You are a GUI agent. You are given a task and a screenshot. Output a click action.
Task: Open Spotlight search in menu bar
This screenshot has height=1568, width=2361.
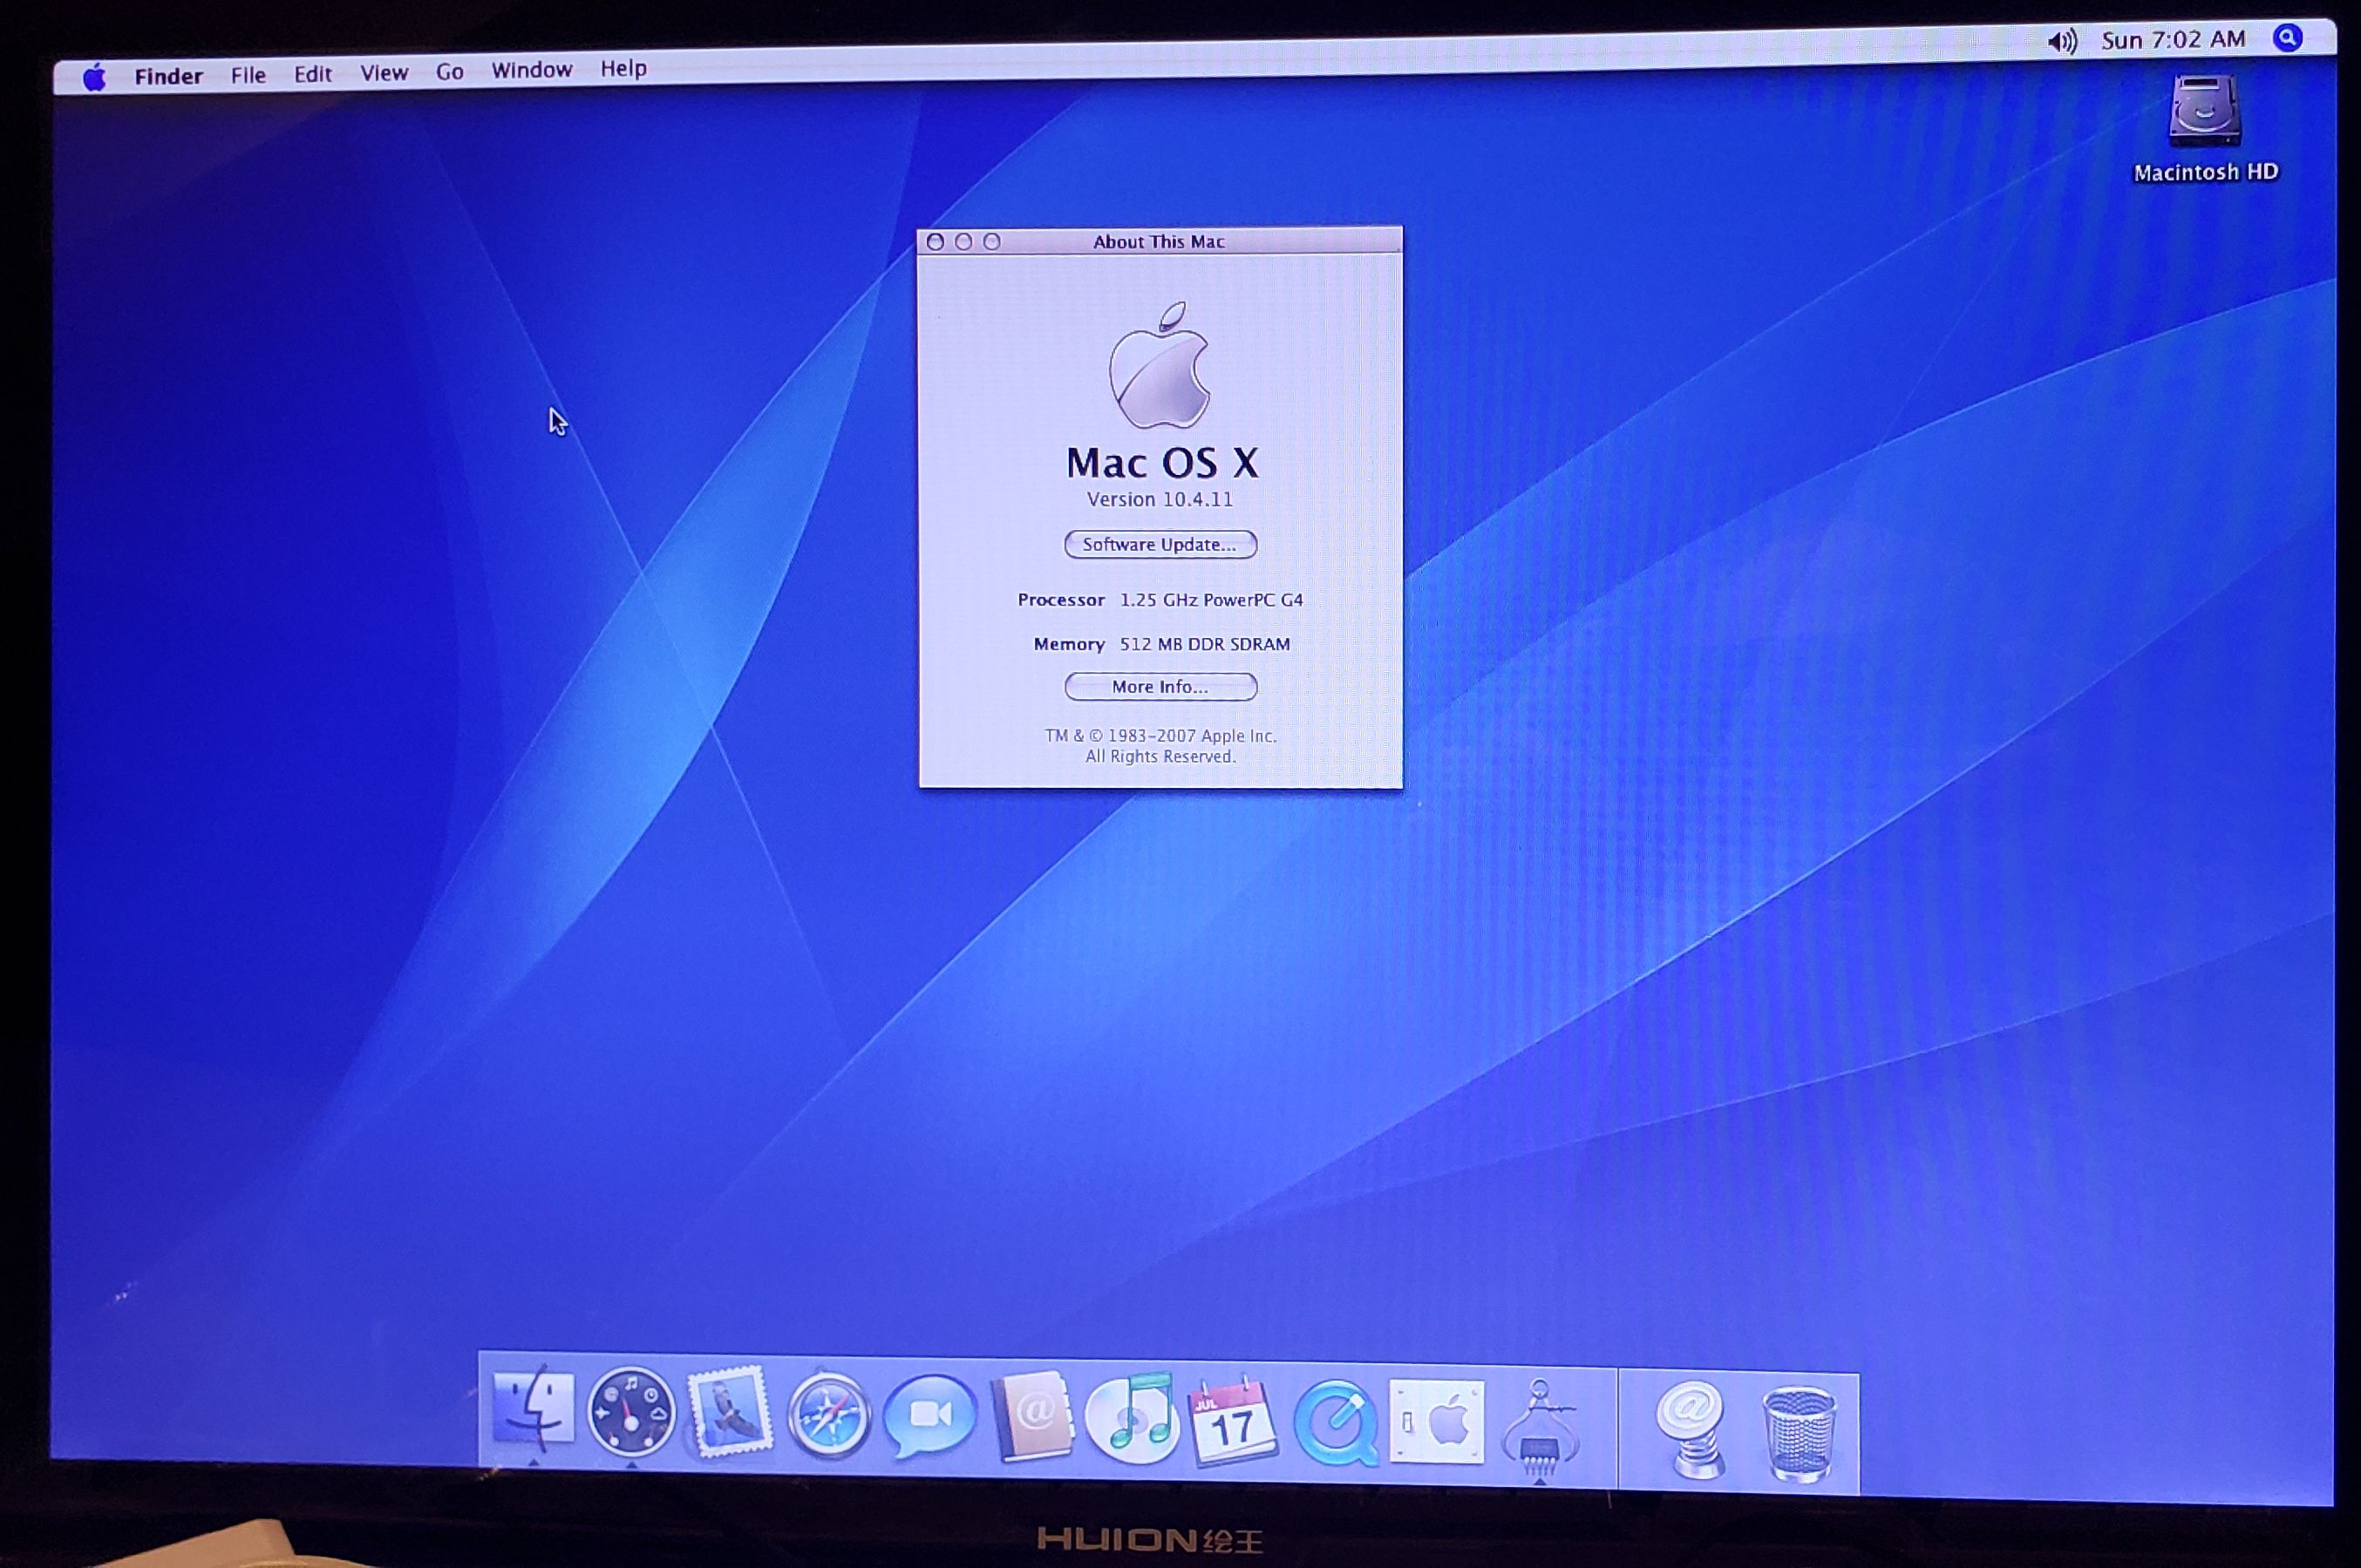(2288, 38)
